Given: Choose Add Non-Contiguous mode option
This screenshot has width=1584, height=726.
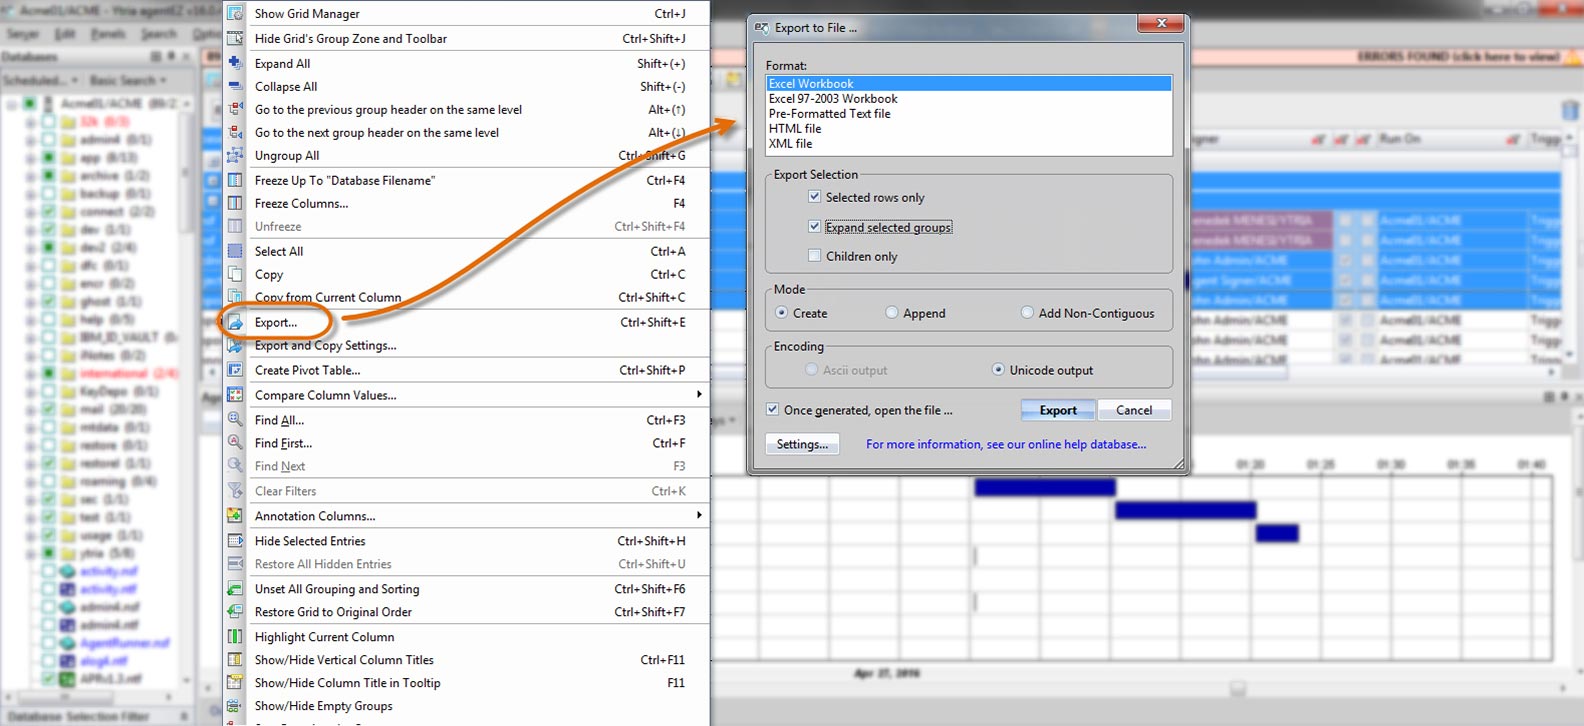Looking at the screenshot, I should point(1027,313).
